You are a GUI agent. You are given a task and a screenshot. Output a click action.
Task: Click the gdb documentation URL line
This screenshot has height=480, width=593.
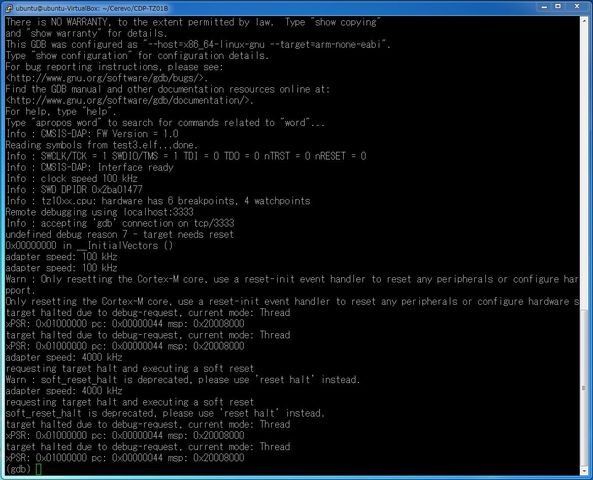click(130, 100)
